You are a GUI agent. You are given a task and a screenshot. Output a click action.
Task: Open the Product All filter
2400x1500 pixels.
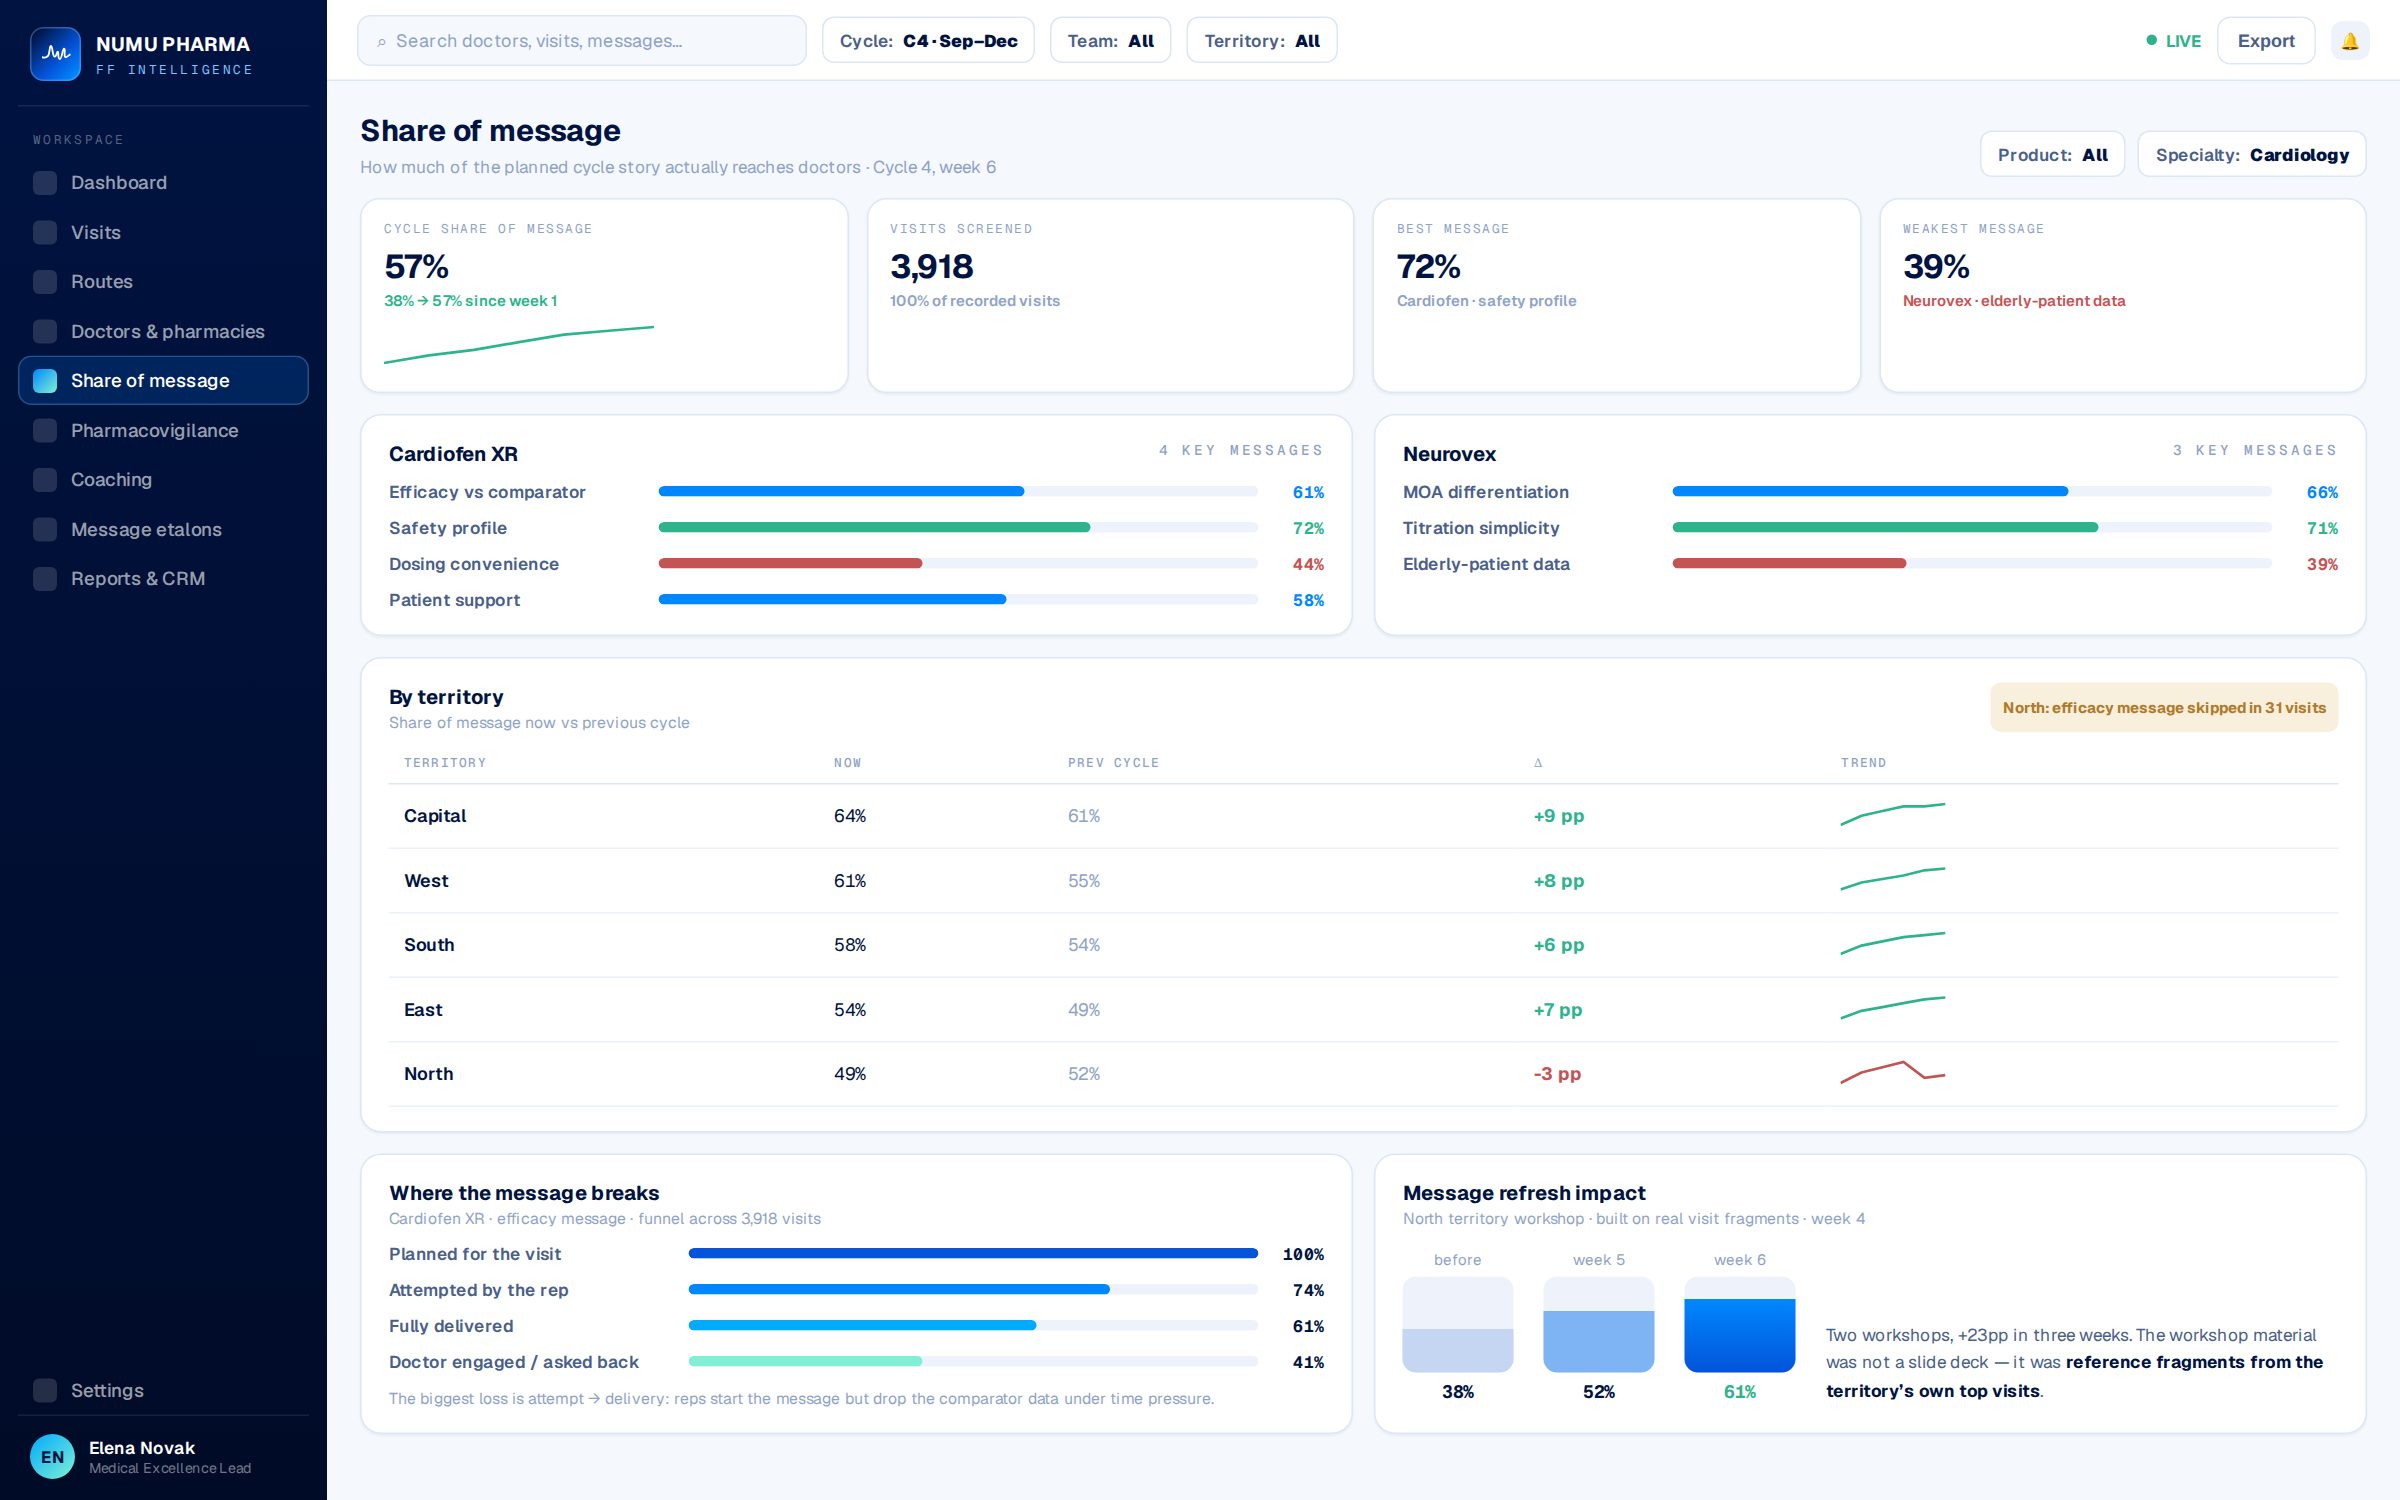2052,155
